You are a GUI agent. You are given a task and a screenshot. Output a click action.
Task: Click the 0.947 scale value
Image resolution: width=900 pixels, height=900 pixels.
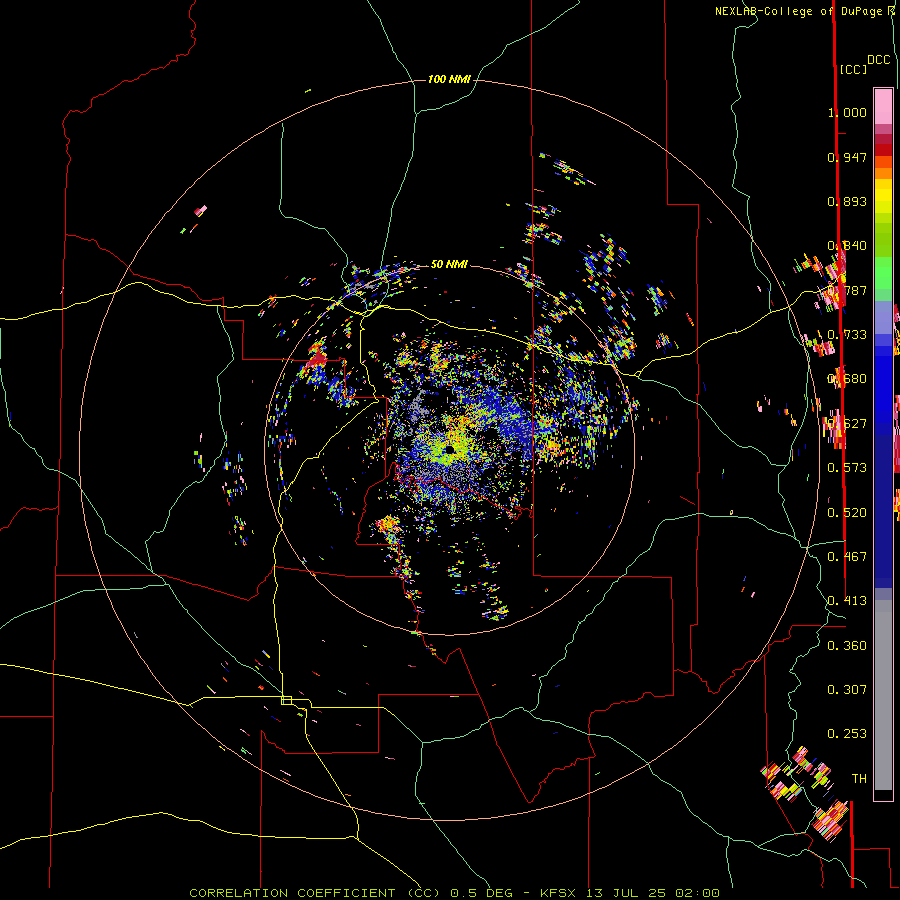coord(847,157)
